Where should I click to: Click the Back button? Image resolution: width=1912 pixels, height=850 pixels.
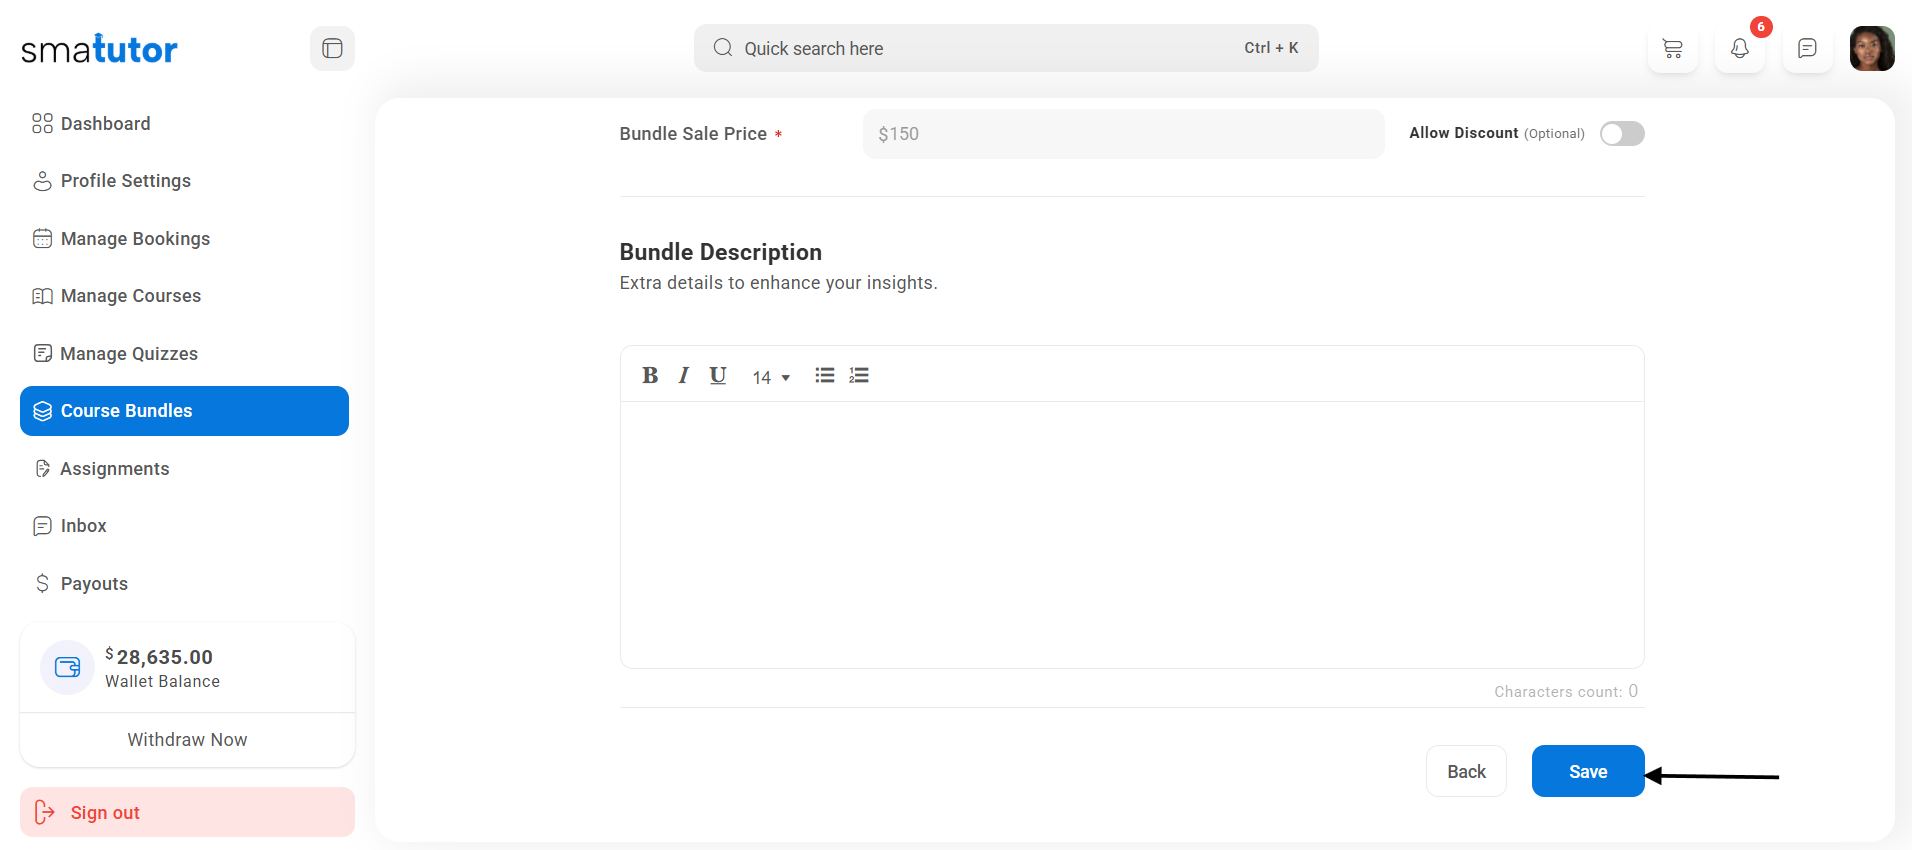click(1466, 771)
